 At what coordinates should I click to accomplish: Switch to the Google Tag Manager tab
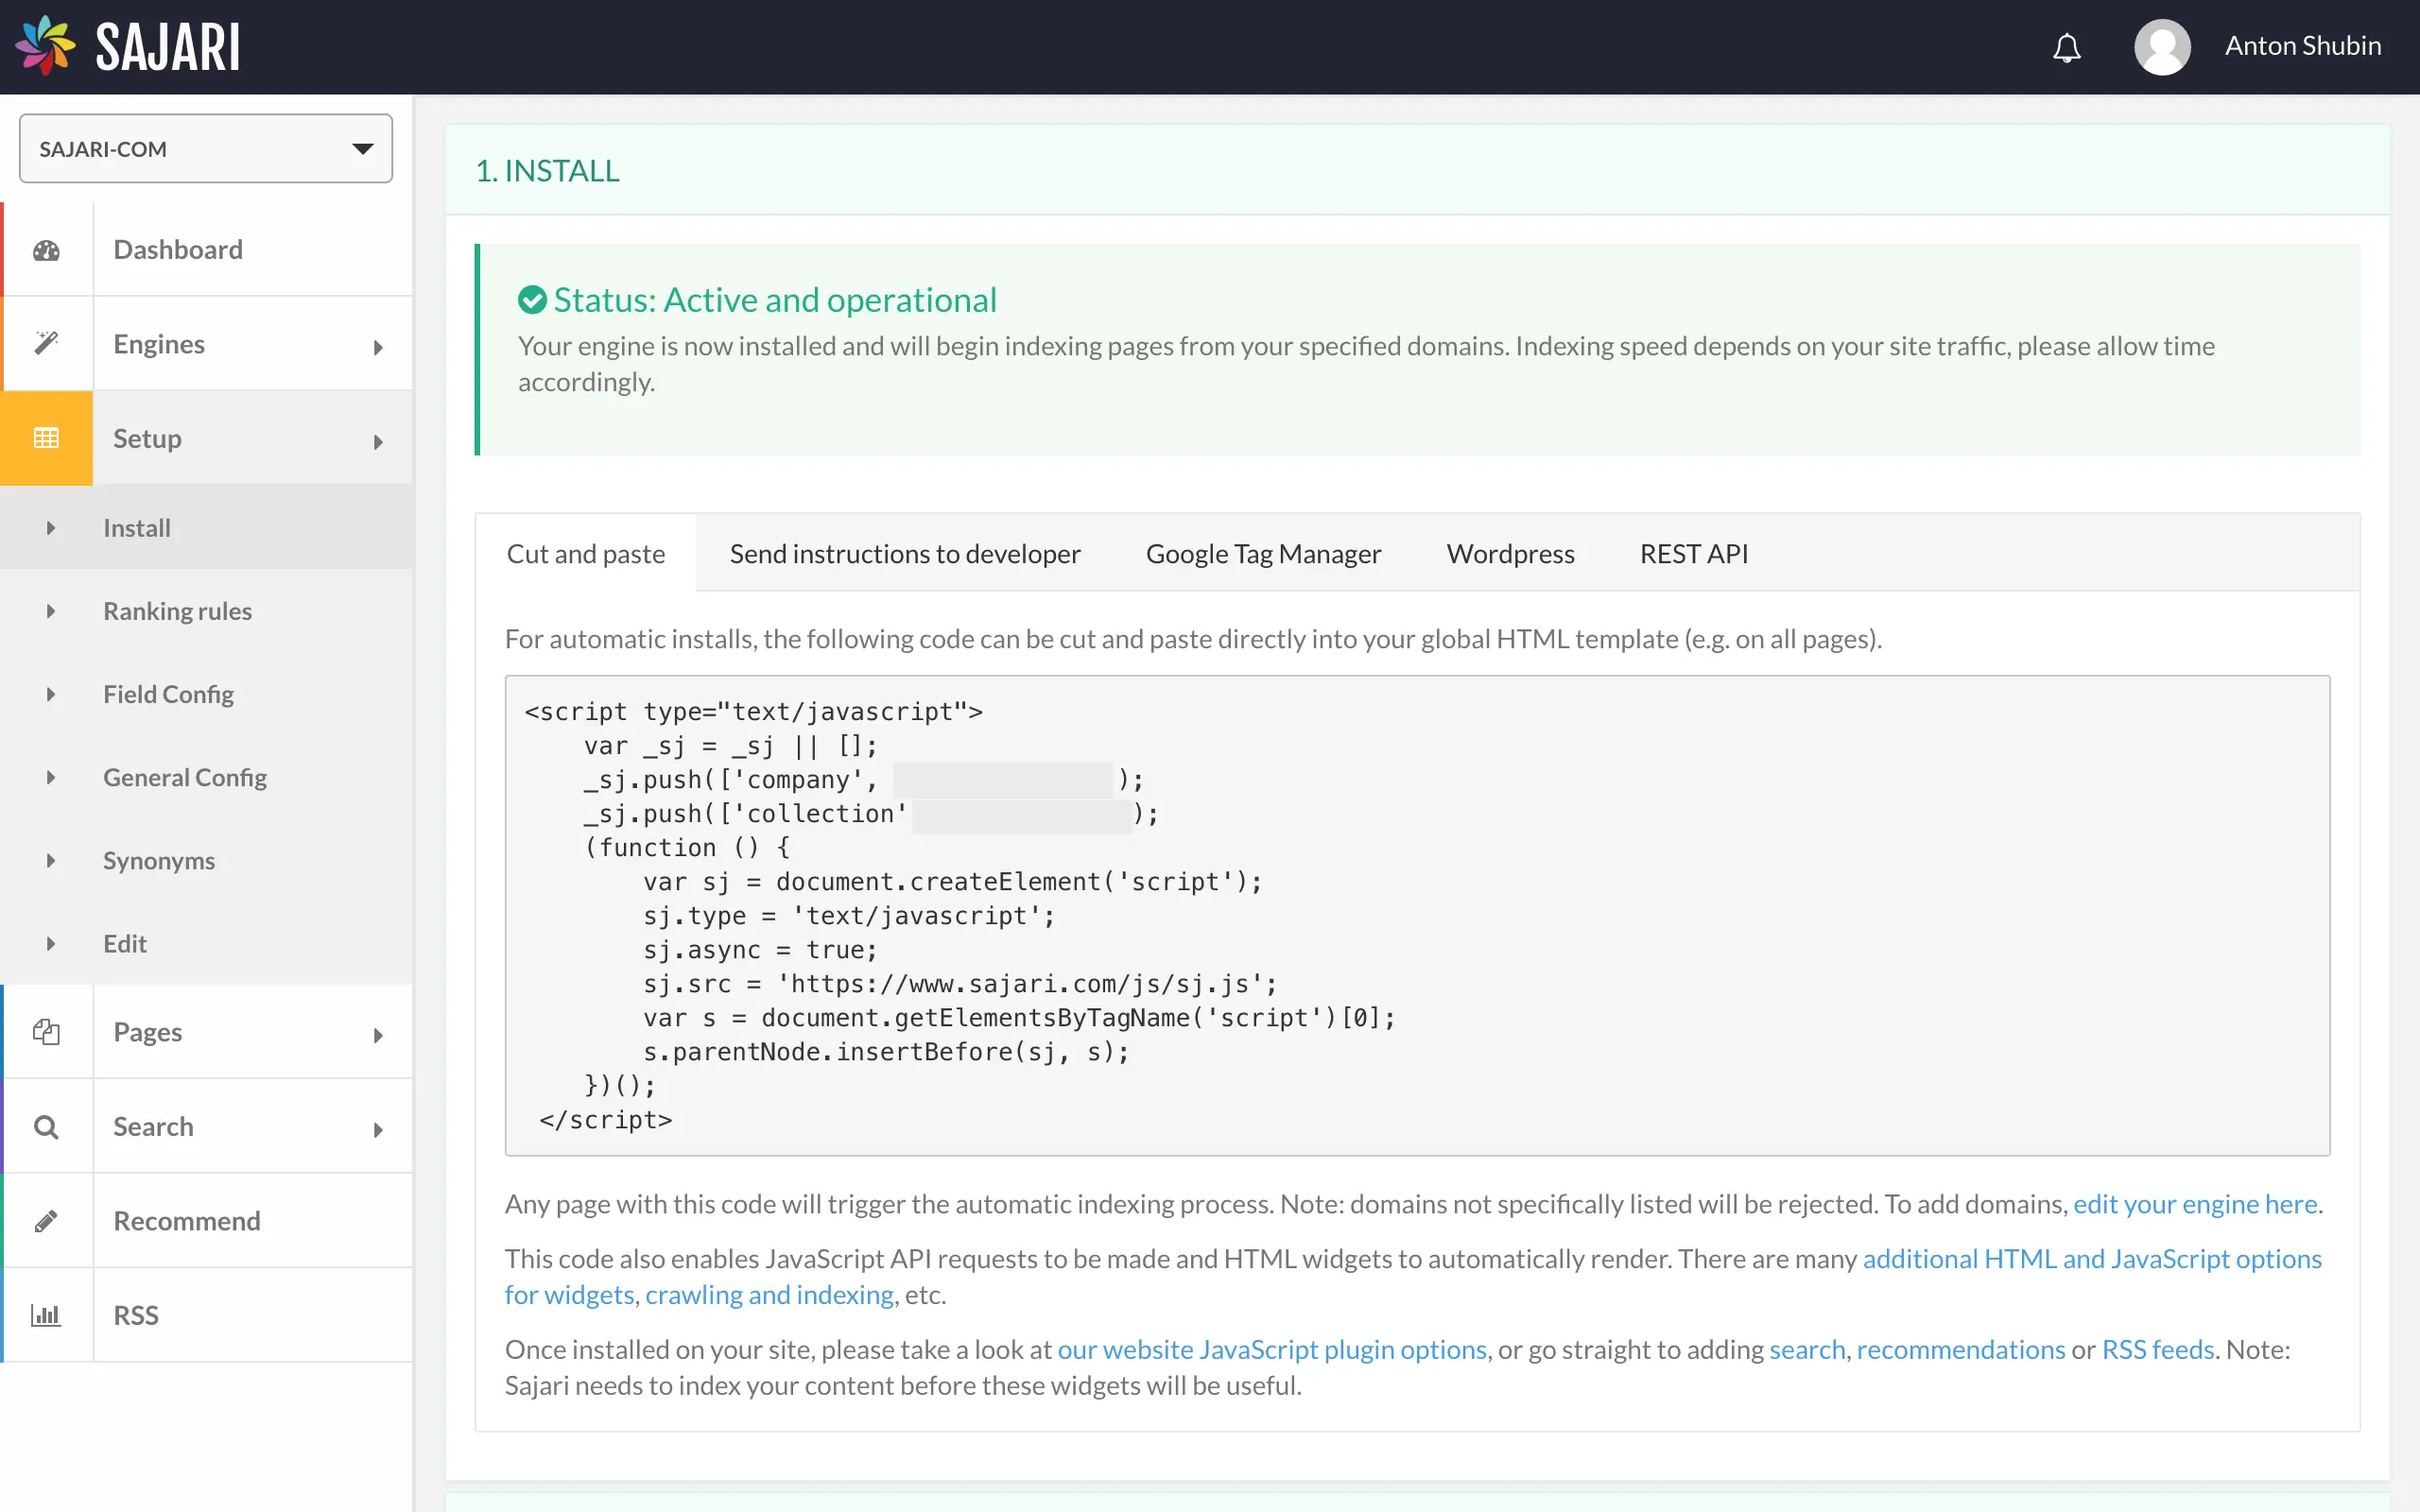click(x=1263, y=553)
